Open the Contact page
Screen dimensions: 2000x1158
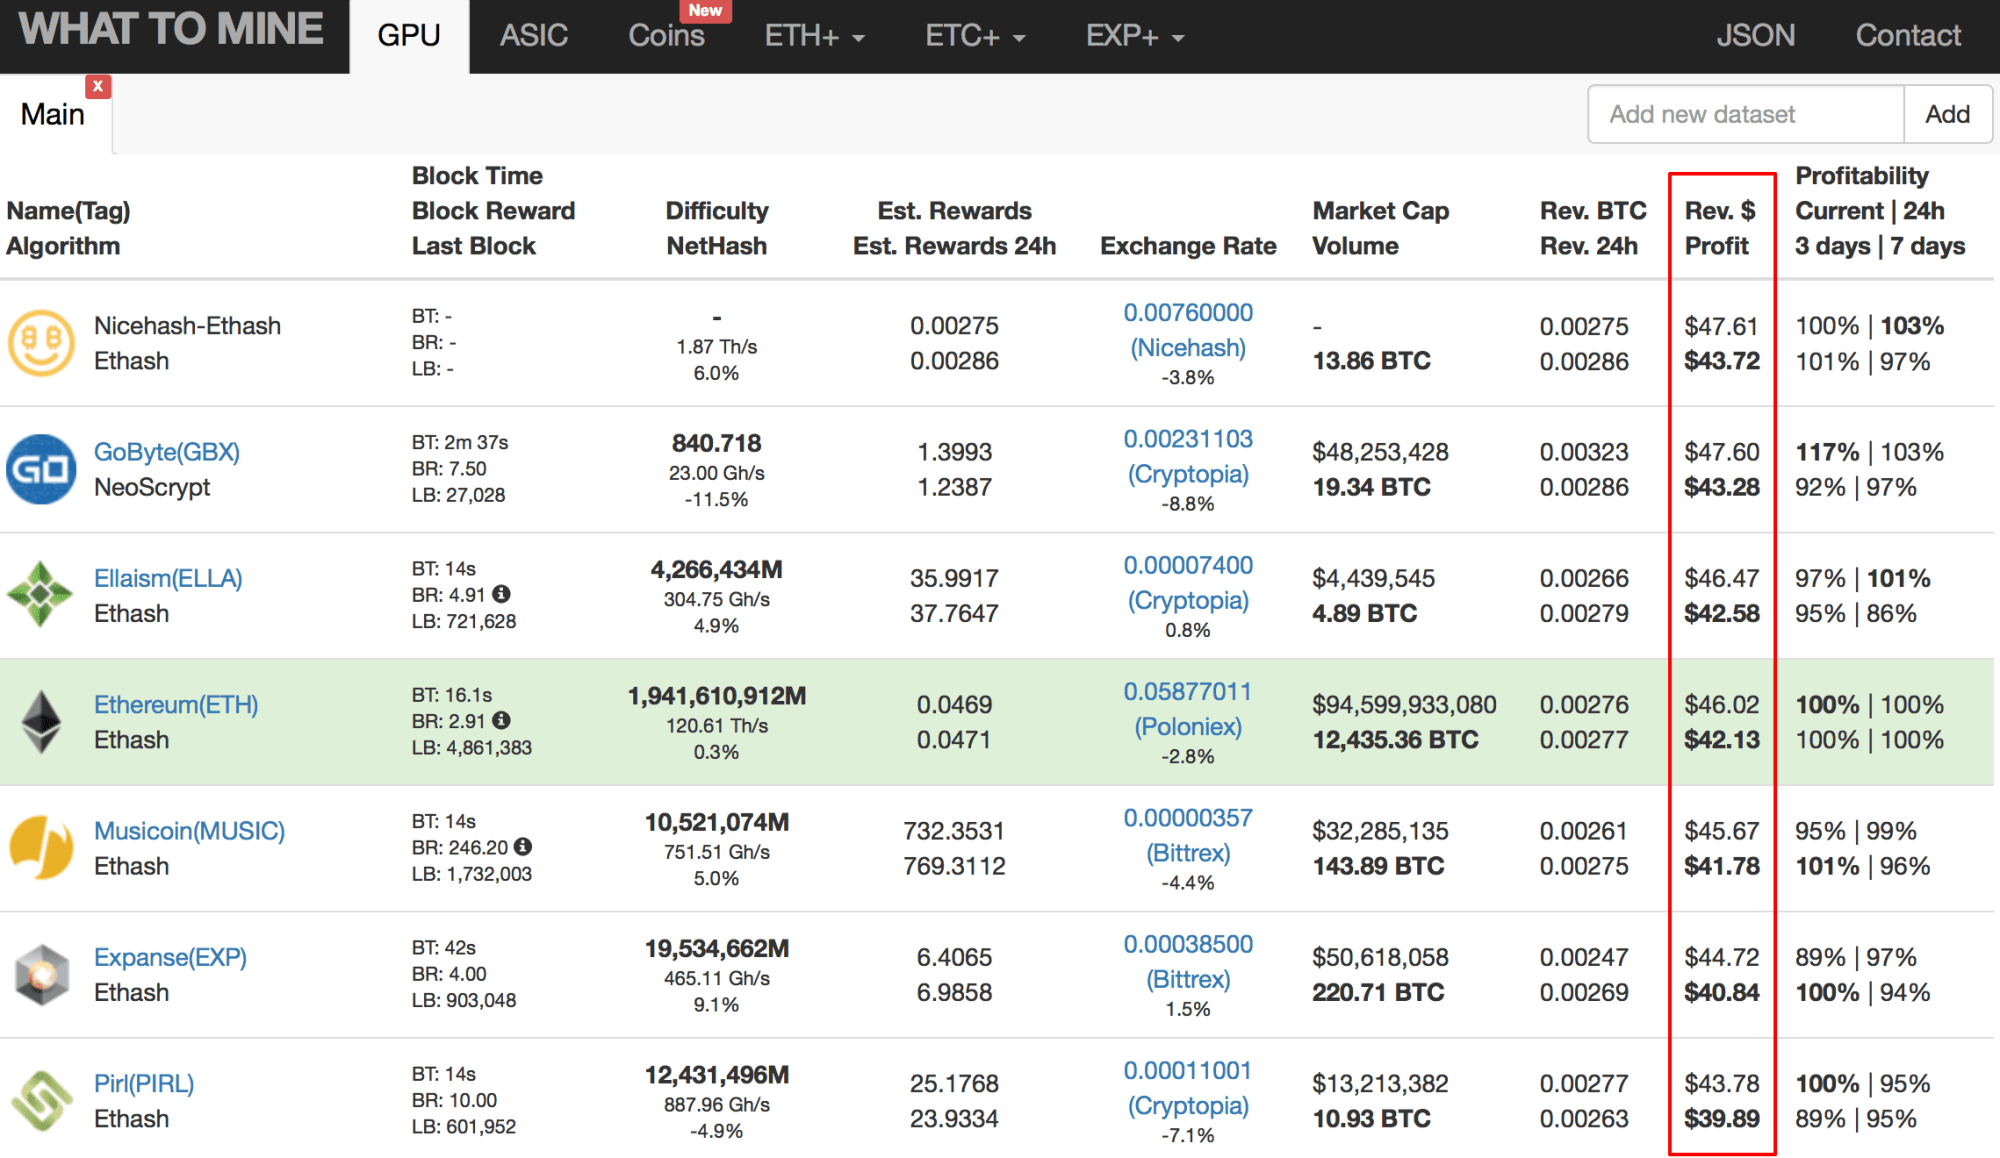(1908, 36)
